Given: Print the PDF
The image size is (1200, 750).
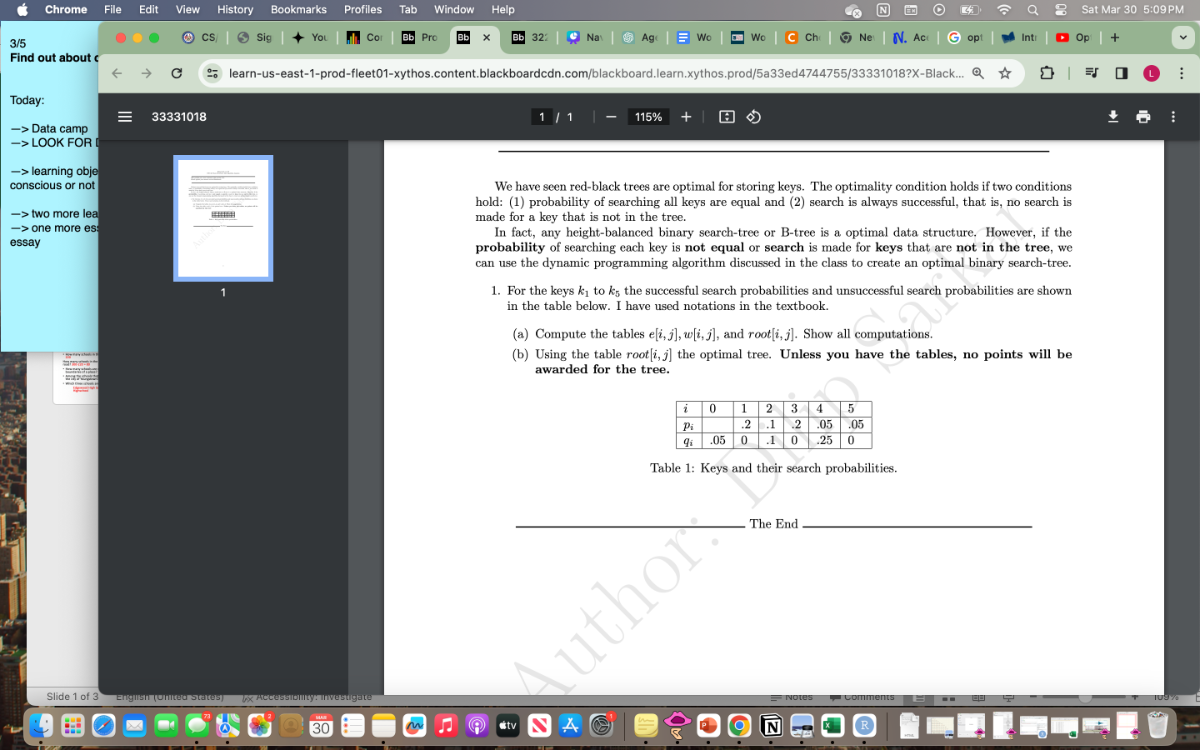Looking at the screenshot, I should click(1143, 117).
